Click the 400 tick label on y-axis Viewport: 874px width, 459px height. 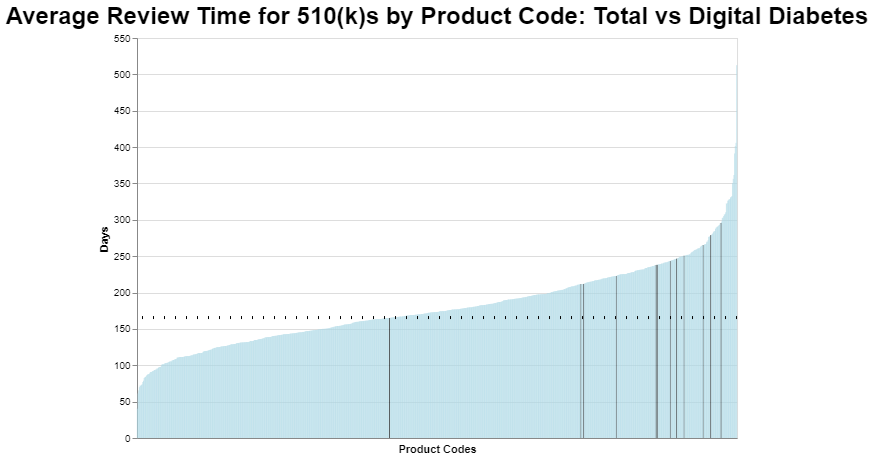[122, 148]
